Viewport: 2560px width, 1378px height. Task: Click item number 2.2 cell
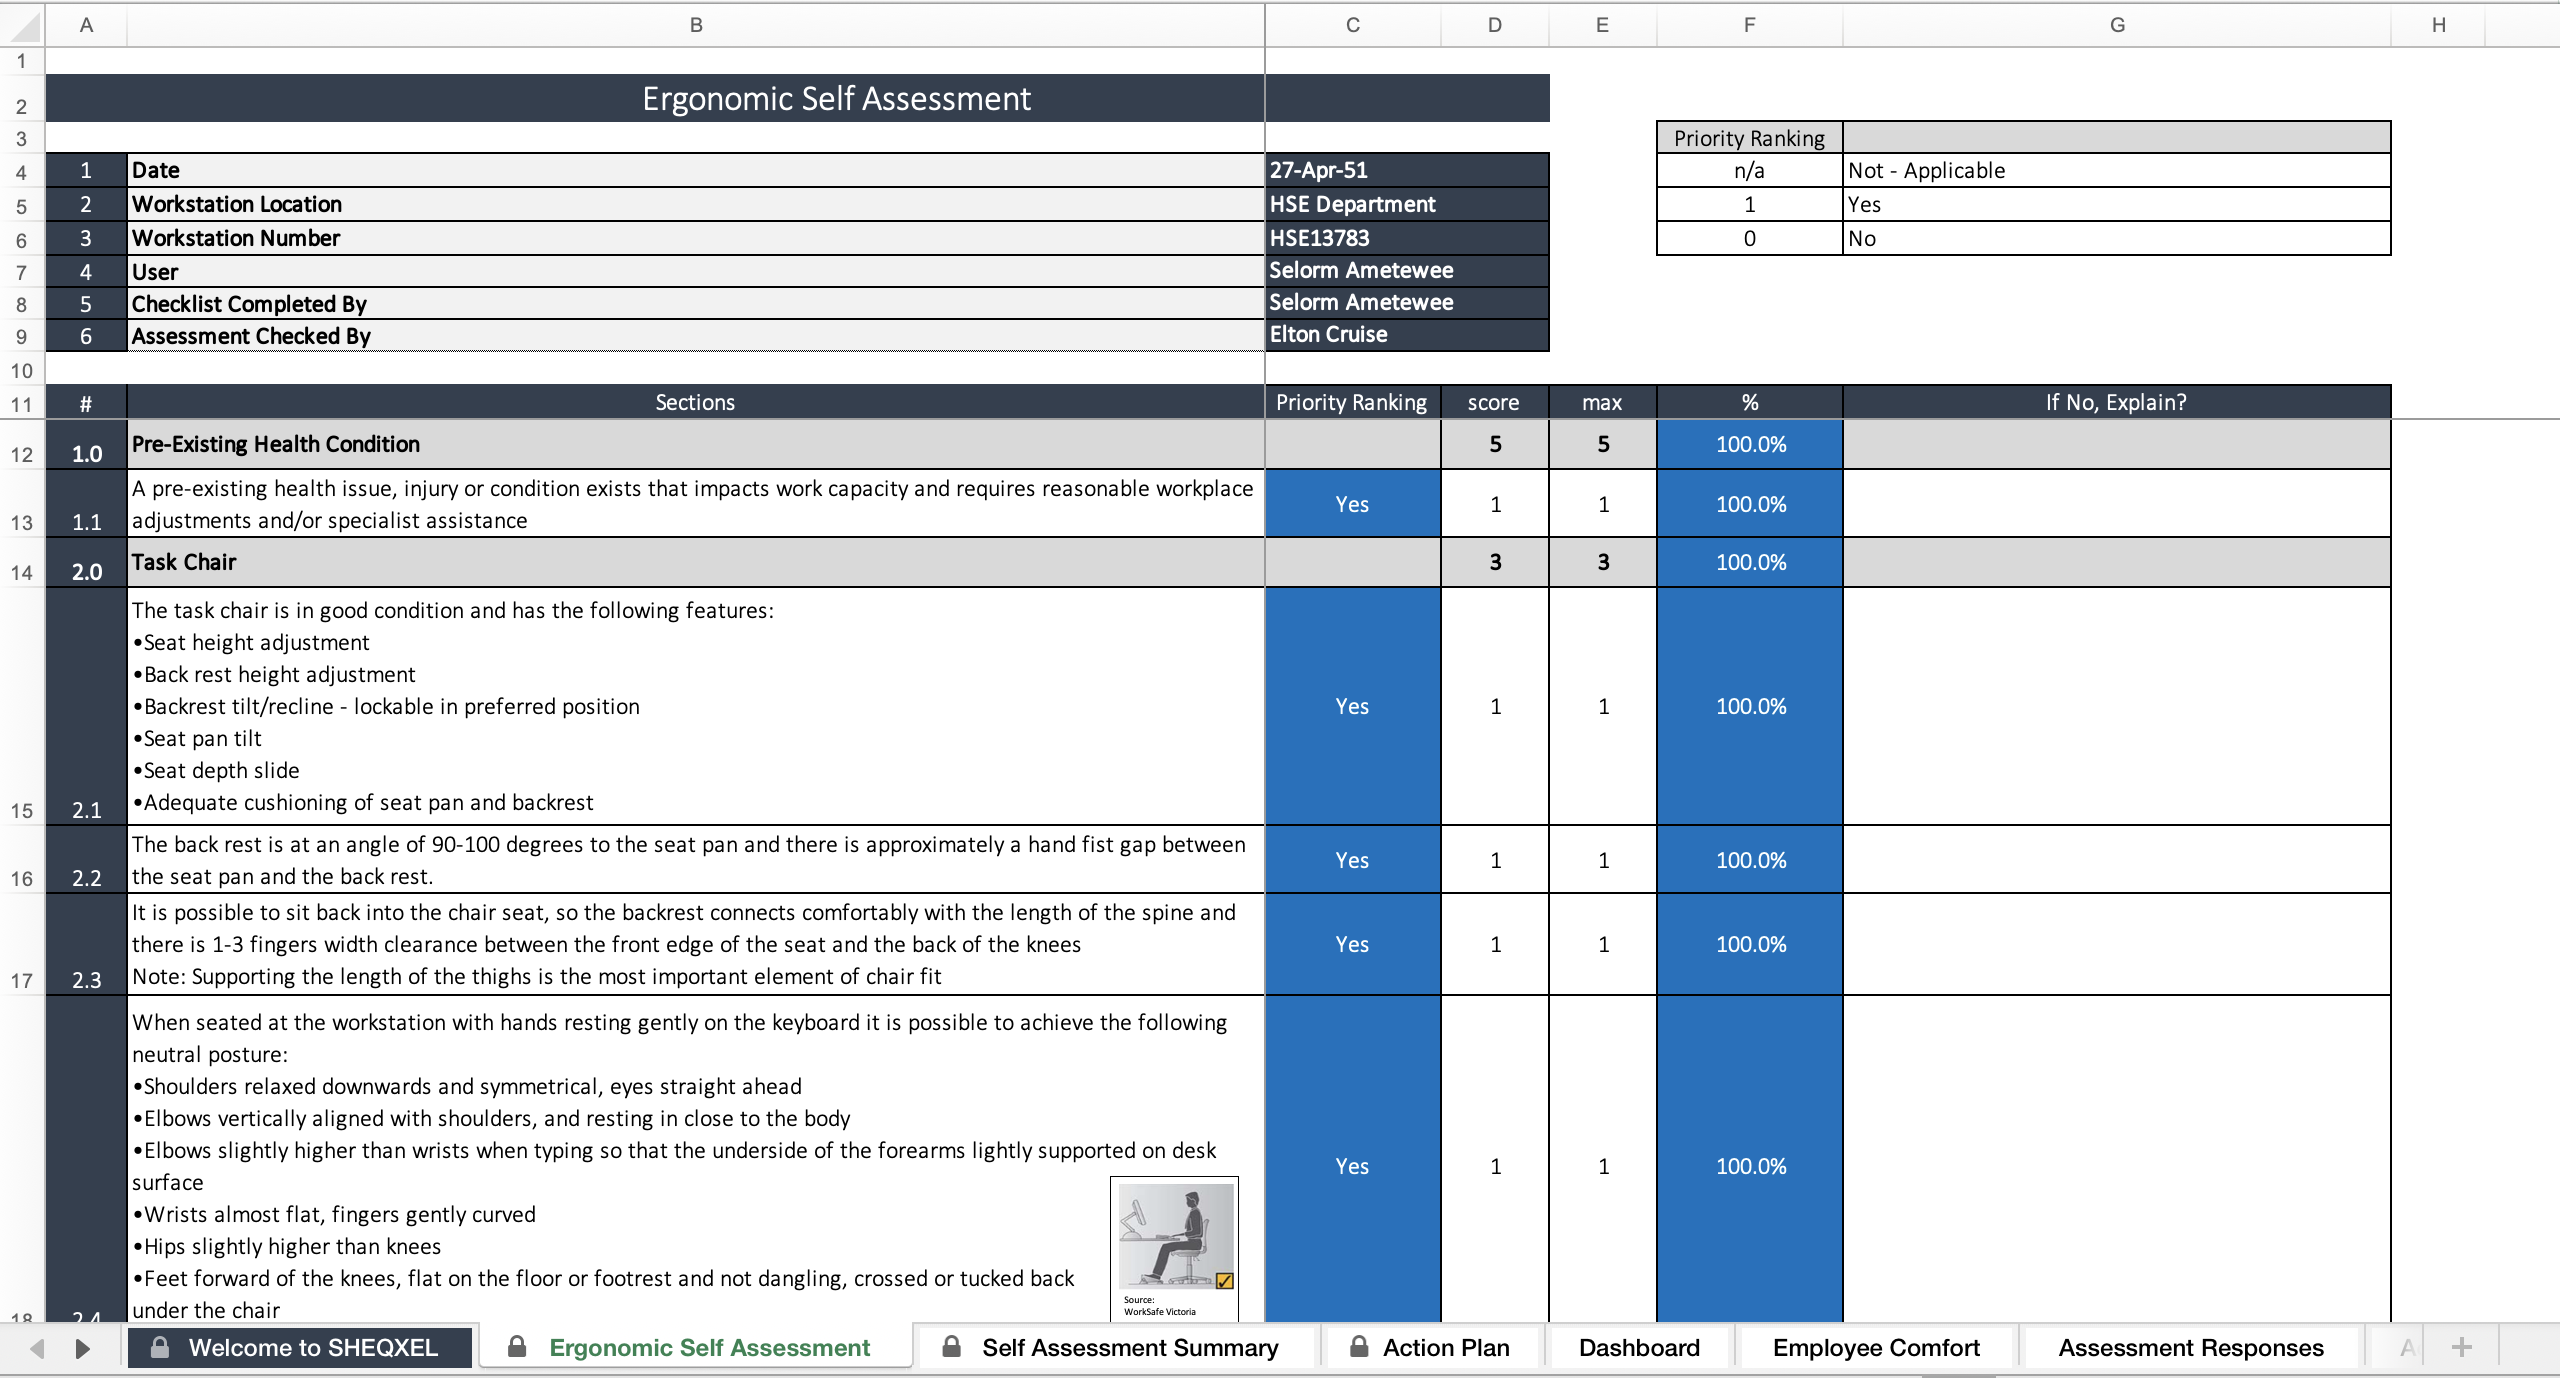click(86, 860)
